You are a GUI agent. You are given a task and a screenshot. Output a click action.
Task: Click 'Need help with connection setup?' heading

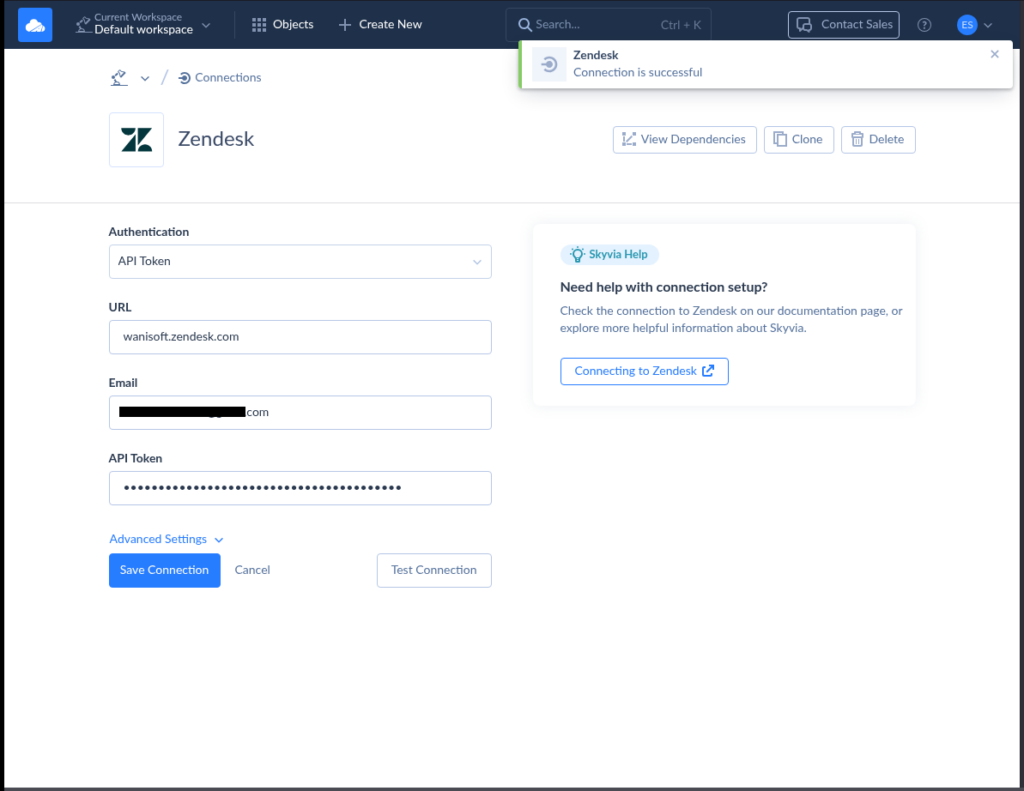point(664,287)
